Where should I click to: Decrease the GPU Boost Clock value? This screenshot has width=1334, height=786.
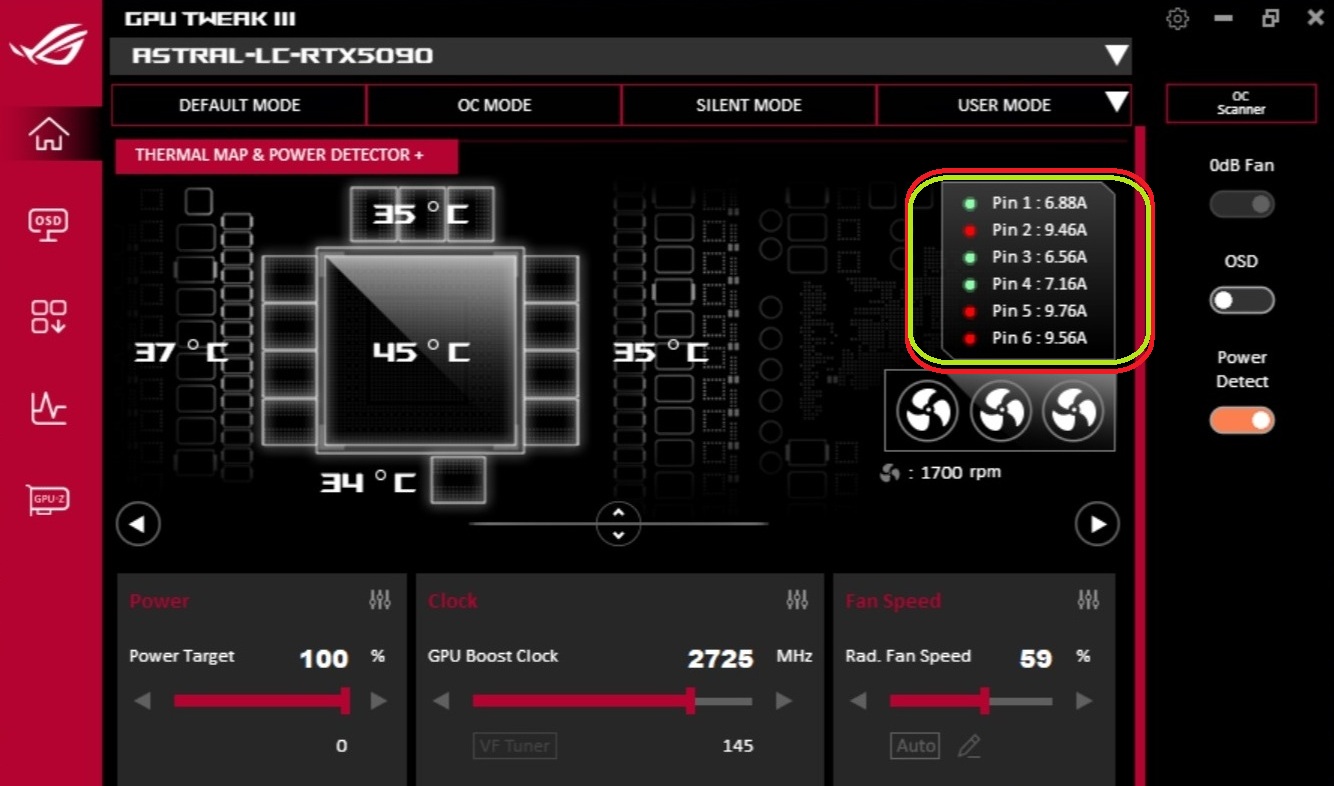[441, 701]
